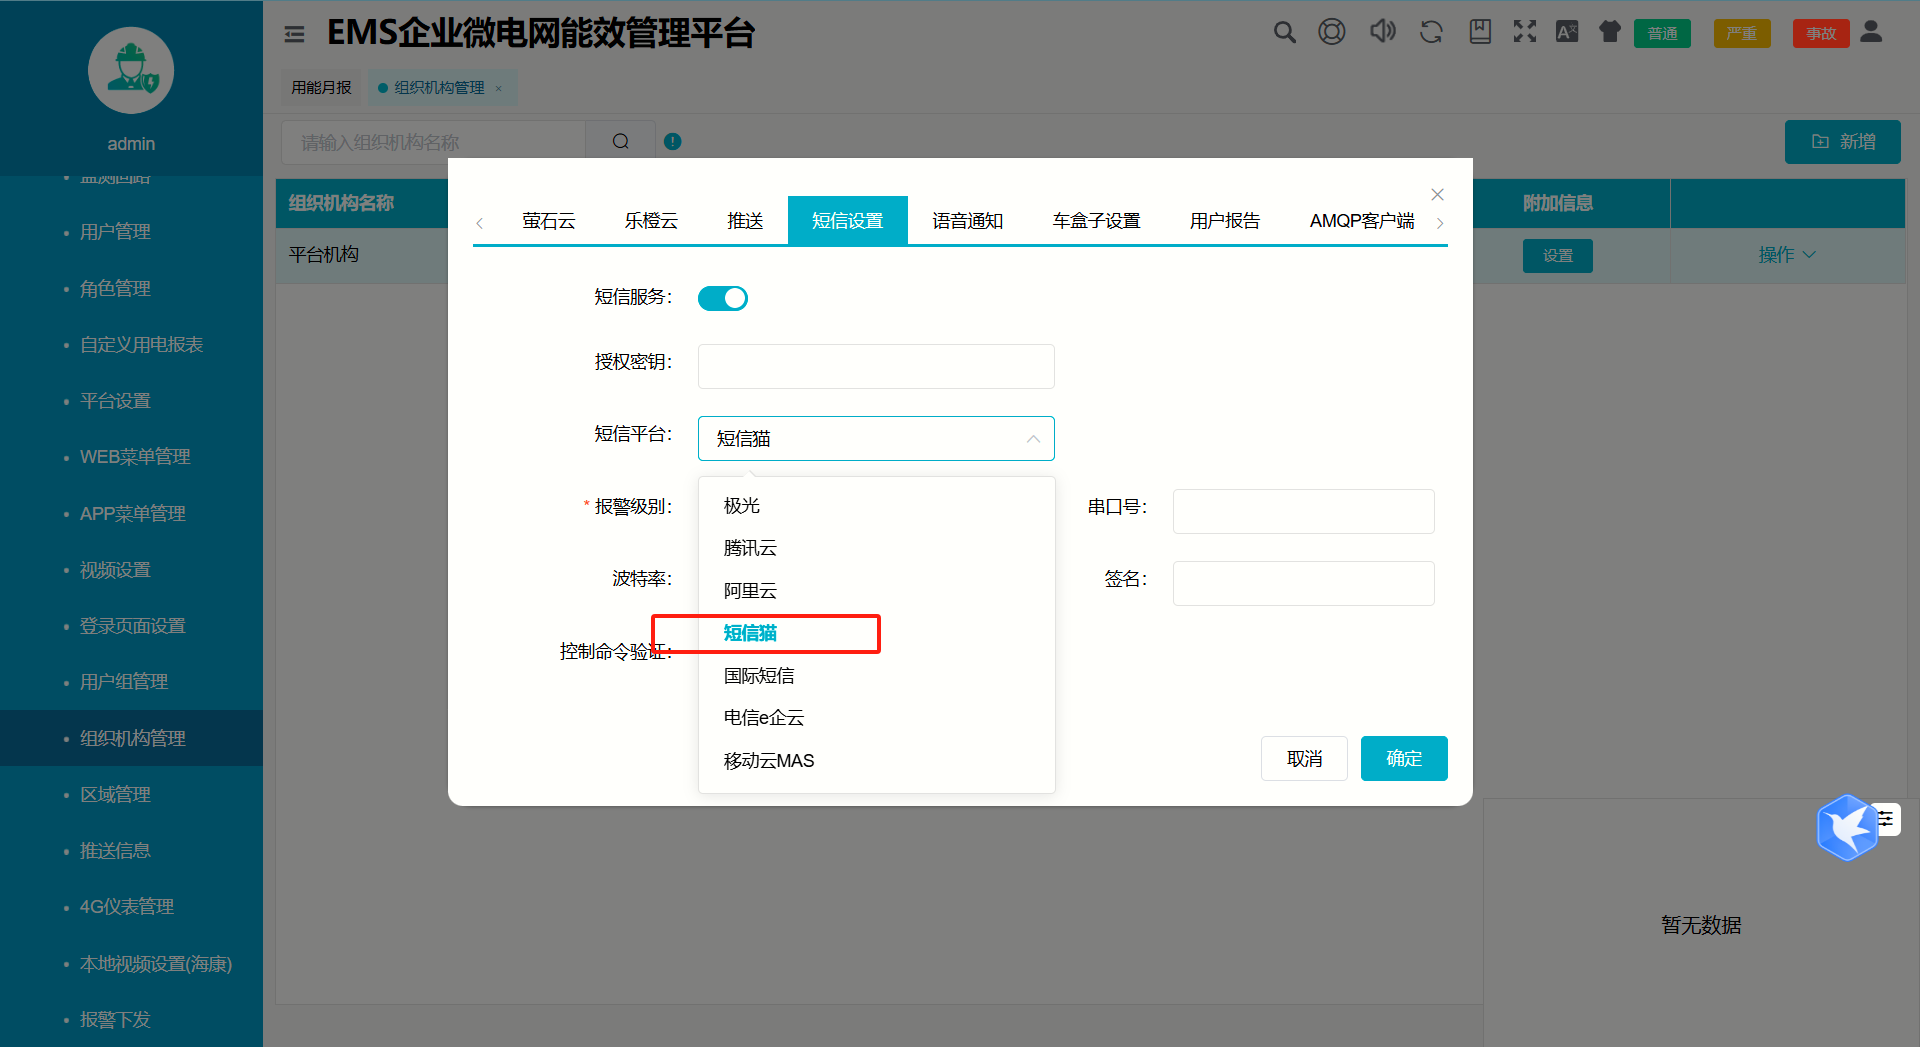Click the 新增 button
This screenshot has width=1920, height=1047.
click(1842, 142)
